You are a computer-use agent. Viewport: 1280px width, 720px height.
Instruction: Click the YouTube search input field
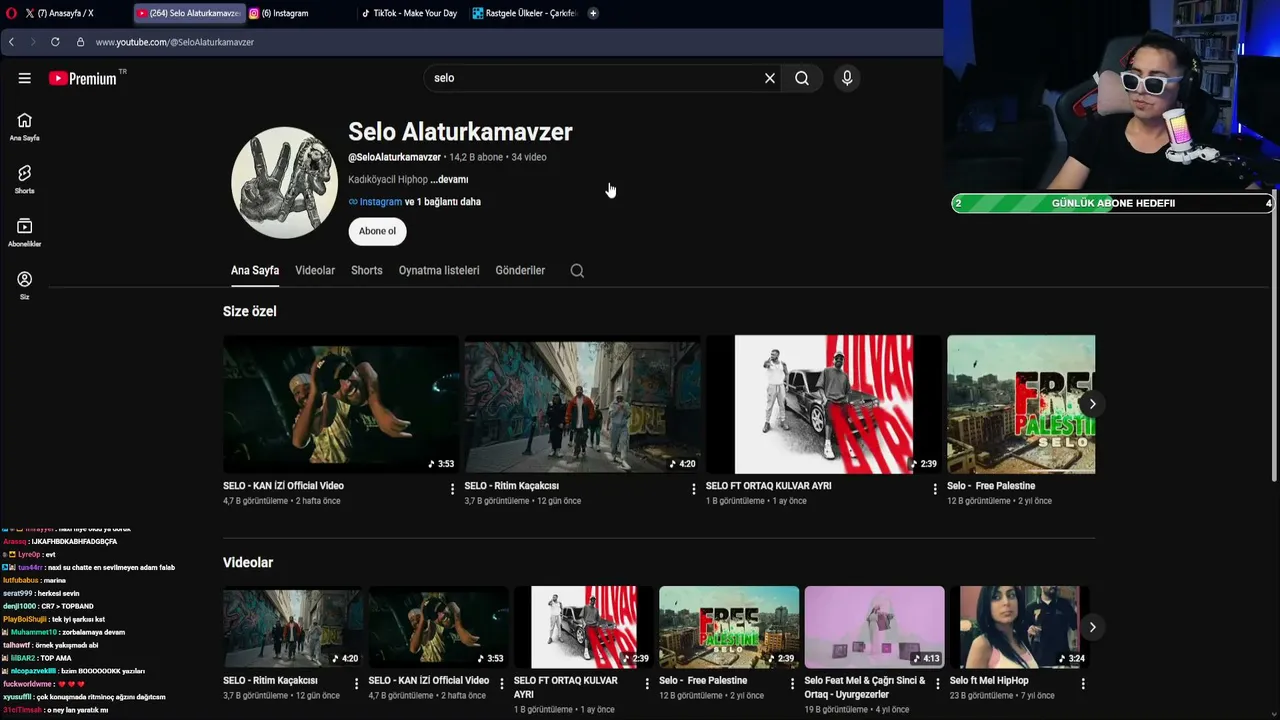[595, 78]
